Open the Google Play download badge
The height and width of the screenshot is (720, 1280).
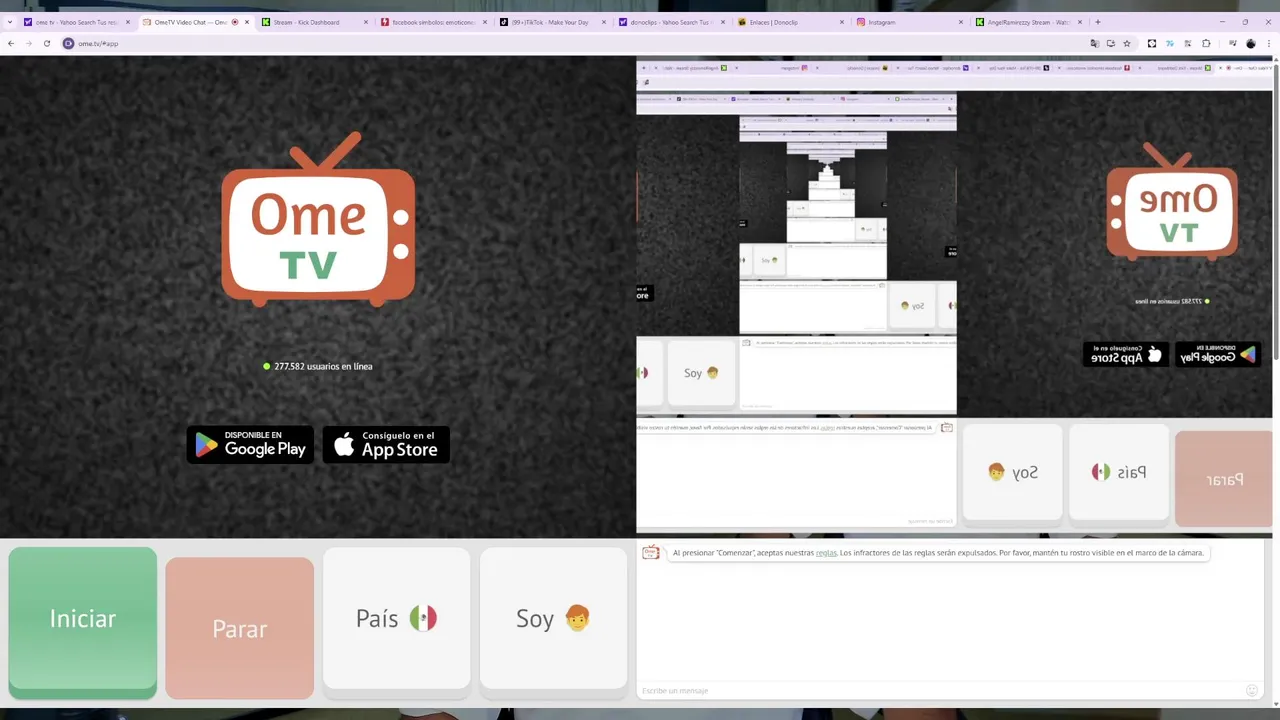(x=250, y=445)
